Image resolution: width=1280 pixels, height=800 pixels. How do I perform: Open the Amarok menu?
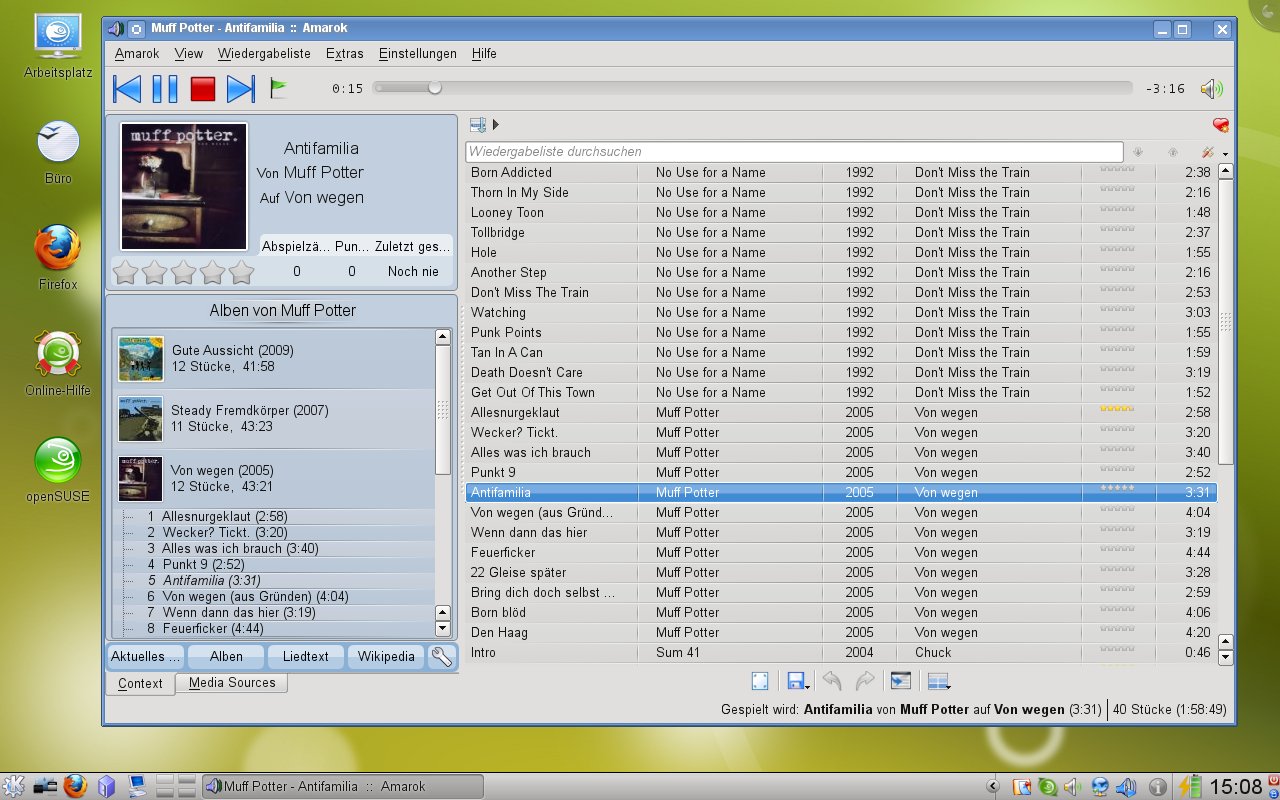(x=137, y=54)
